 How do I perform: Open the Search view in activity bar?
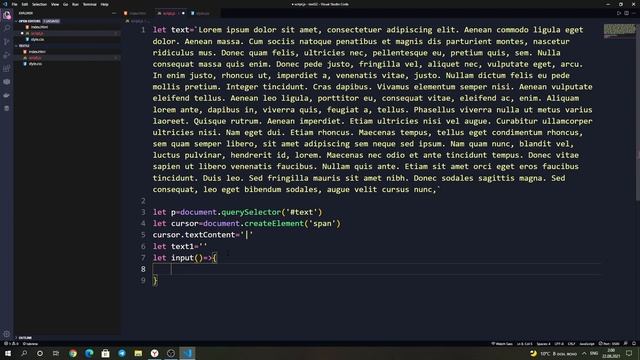point(7,28)
